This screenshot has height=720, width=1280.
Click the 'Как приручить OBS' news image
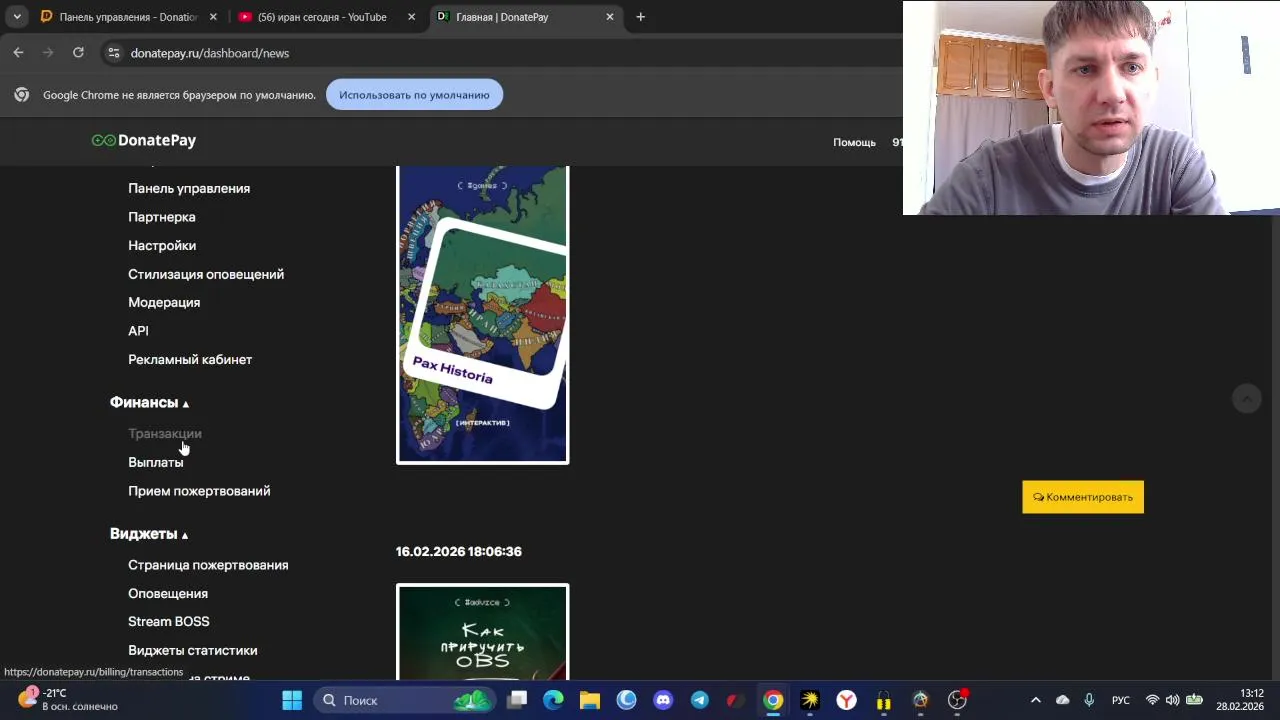coord(483,632)
